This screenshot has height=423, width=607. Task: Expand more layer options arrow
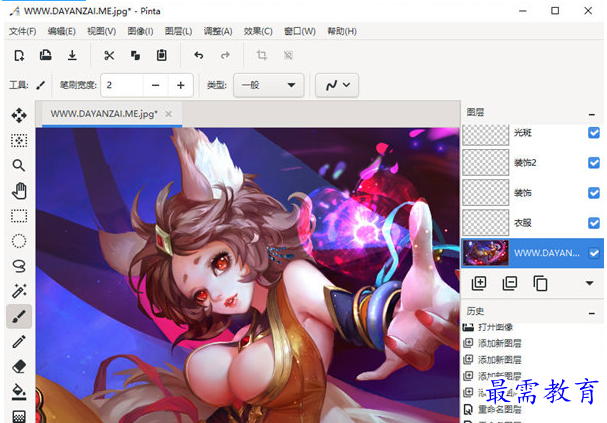click(x=590, y=283)
